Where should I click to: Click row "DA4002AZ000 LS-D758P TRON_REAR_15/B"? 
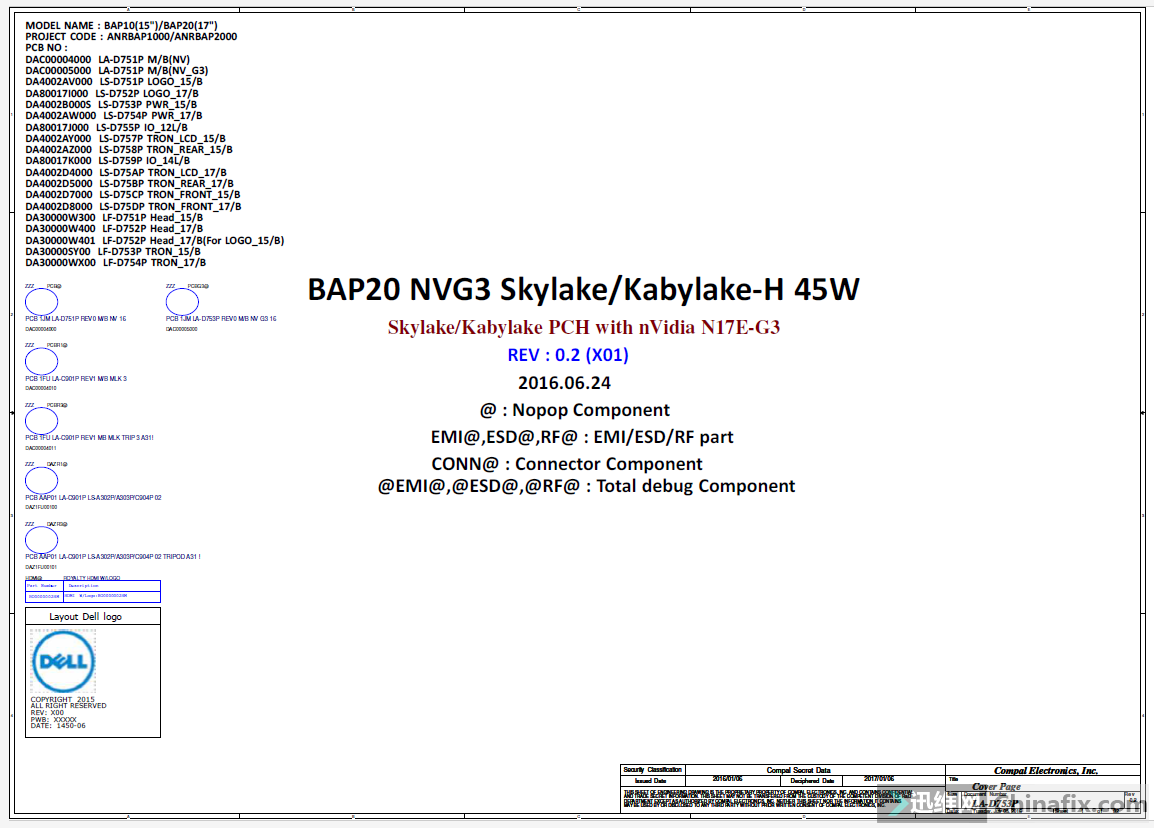point(129,149)
